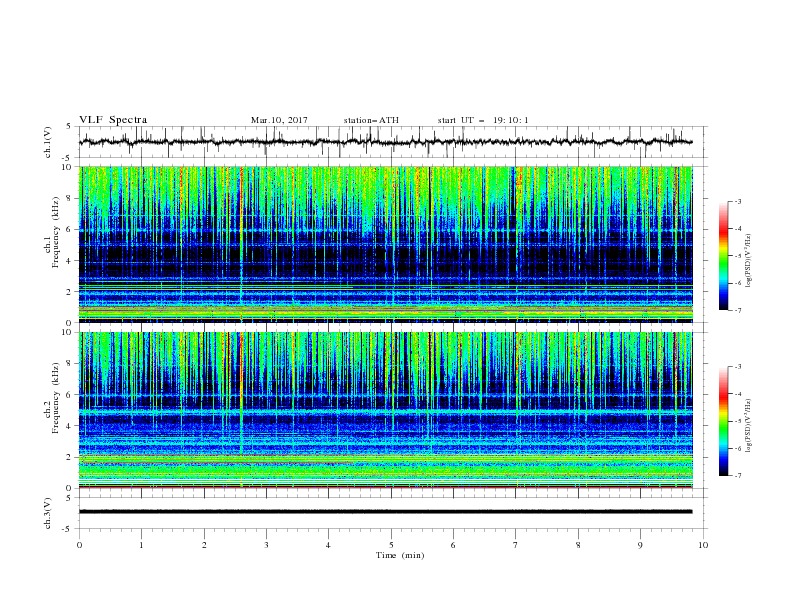Click the "start UT = 19:10:1" label
Image resolution: width=792 pixels, height=612 pixels.
coord(483,120)
